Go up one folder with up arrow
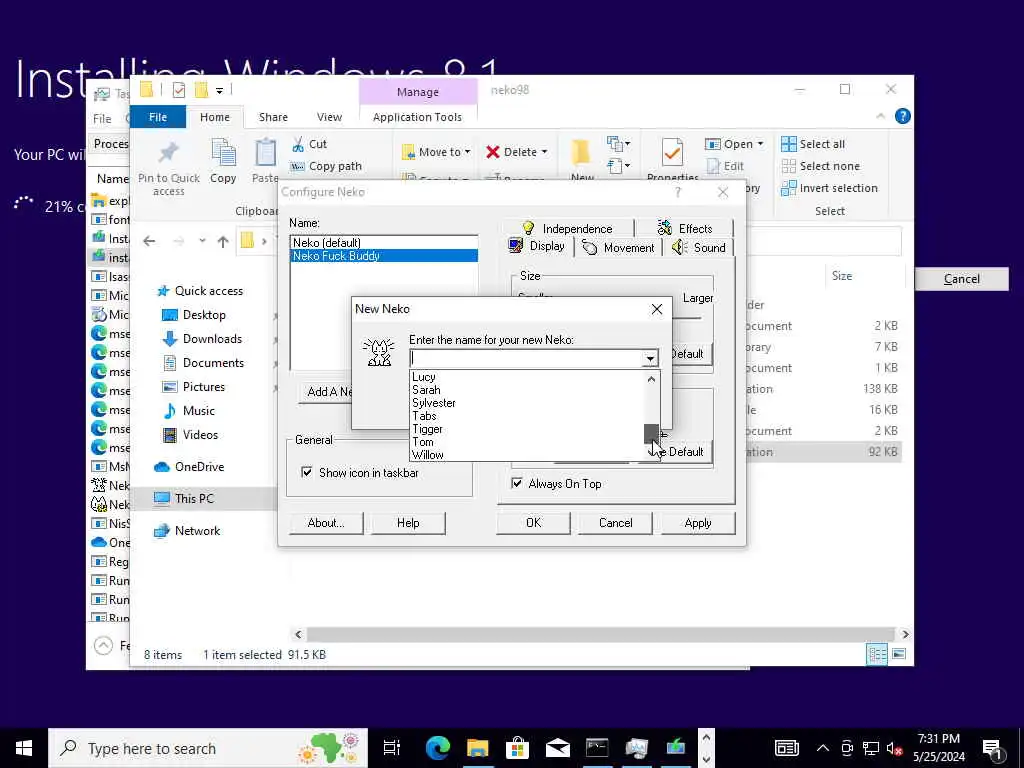Image resolution: width=1024 pixels, height=768 pixels. [223, 242]
